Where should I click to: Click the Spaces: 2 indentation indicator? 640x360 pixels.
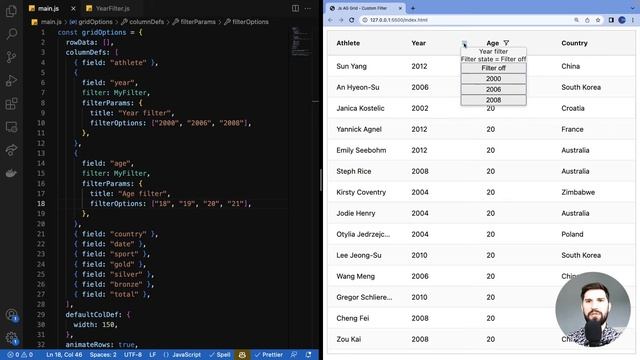pos(103,355)
